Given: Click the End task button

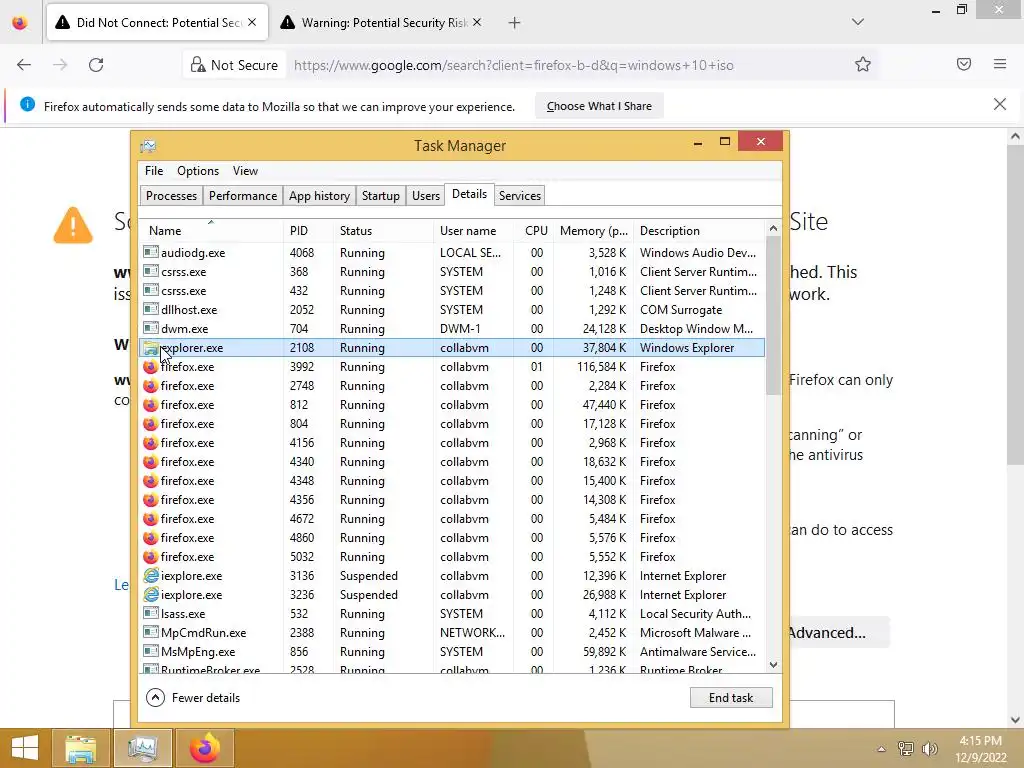Looking at the screenshot, I should (731, 697).
